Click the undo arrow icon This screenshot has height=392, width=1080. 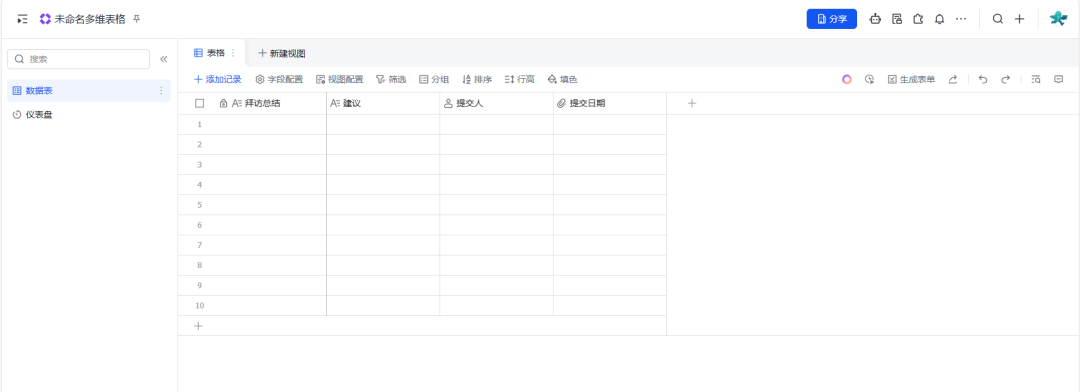click(x=983, y=80)
